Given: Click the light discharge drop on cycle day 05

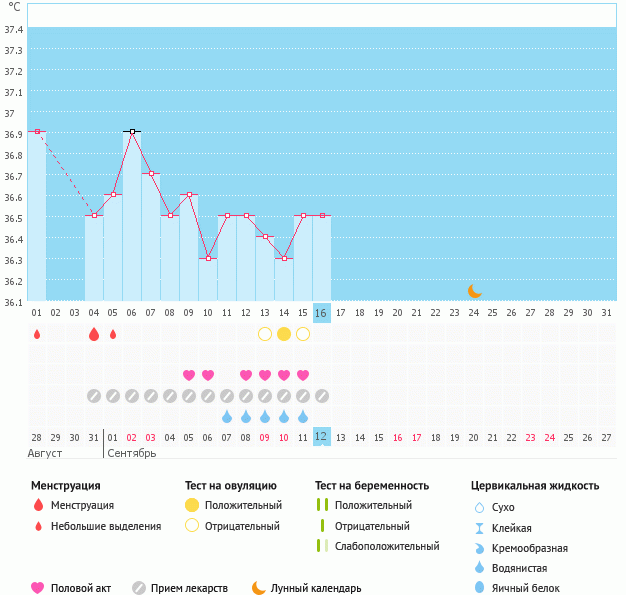Looking at the screenshot, I should coord(113,334).
